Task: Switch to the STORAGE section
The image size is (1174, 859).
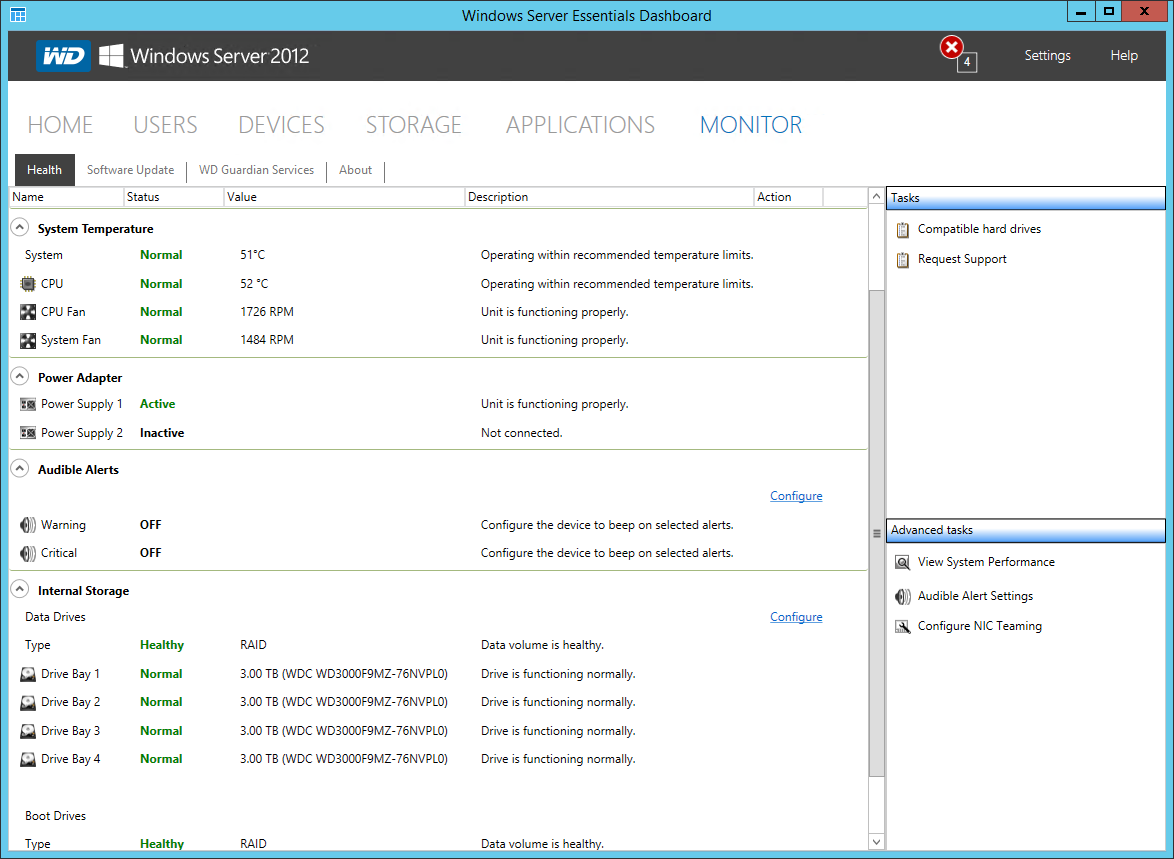Action: coord(413,125)
